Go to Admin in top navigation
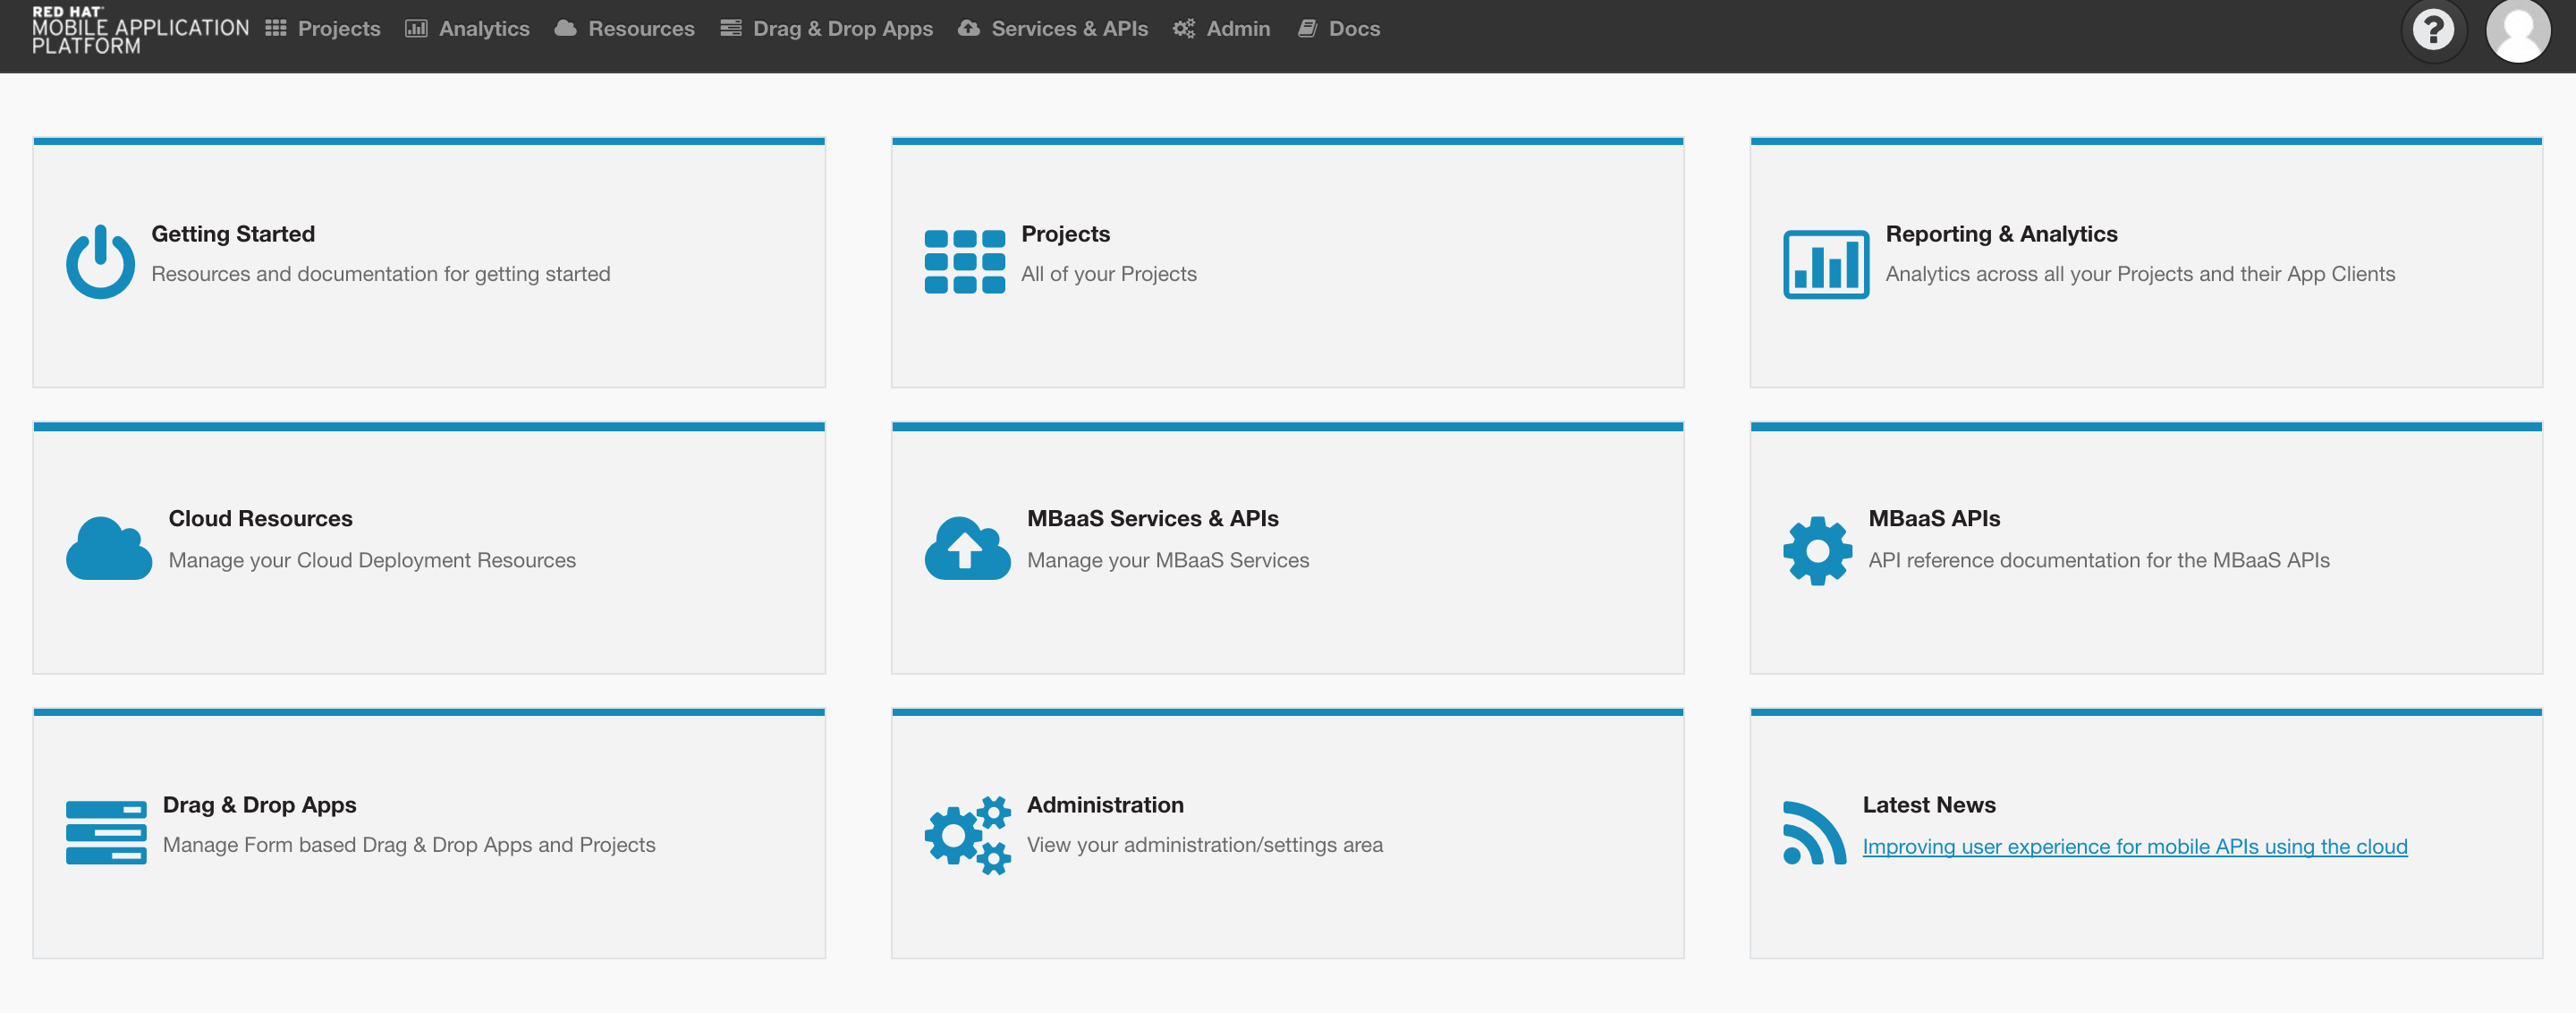This screenshot has height=1013, width=2576. pyautogui.click(x=1238, y=28)
